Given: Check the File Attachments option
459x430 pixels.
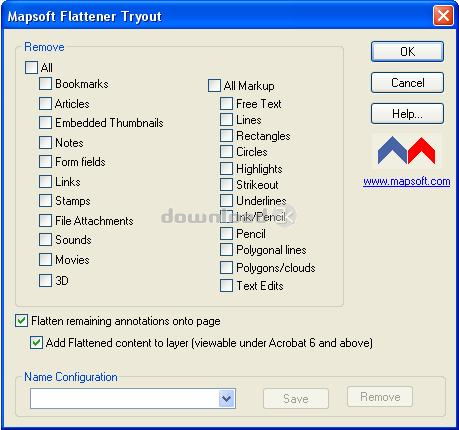Looking at the screenshot, I should coord(45,220).
